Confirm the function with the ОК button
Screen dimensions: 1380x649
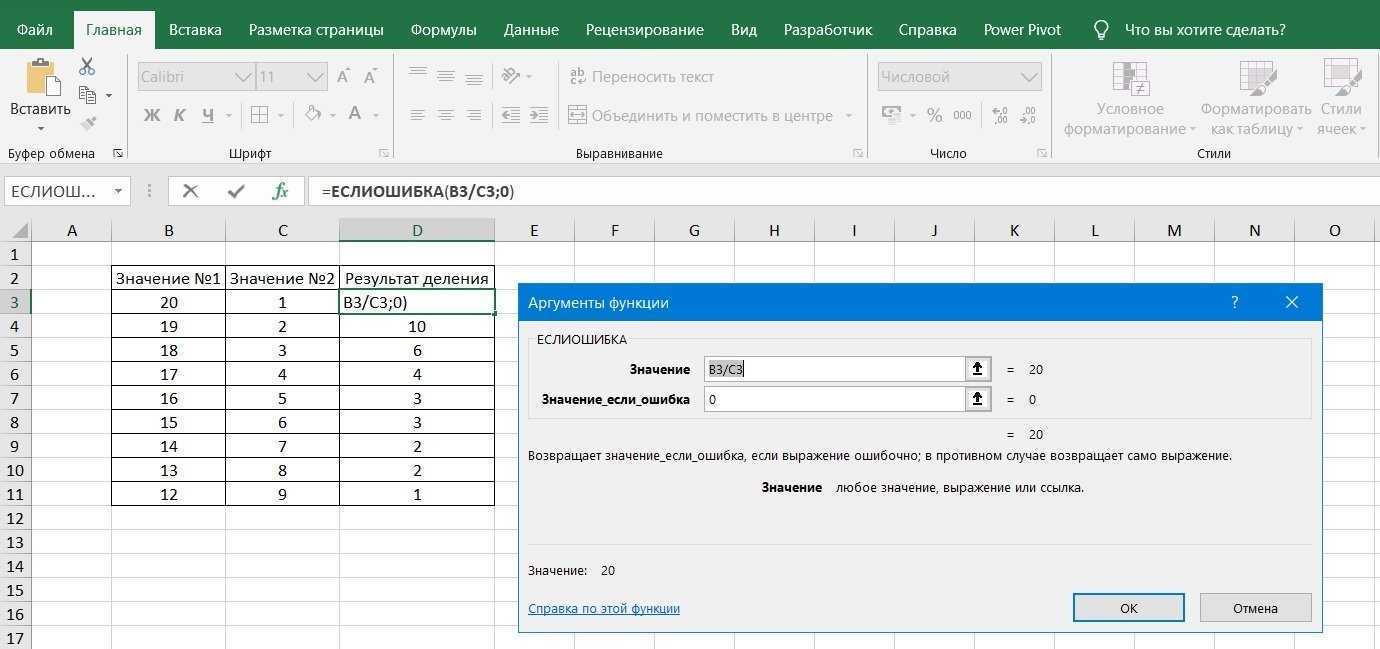click(1128, 607)
